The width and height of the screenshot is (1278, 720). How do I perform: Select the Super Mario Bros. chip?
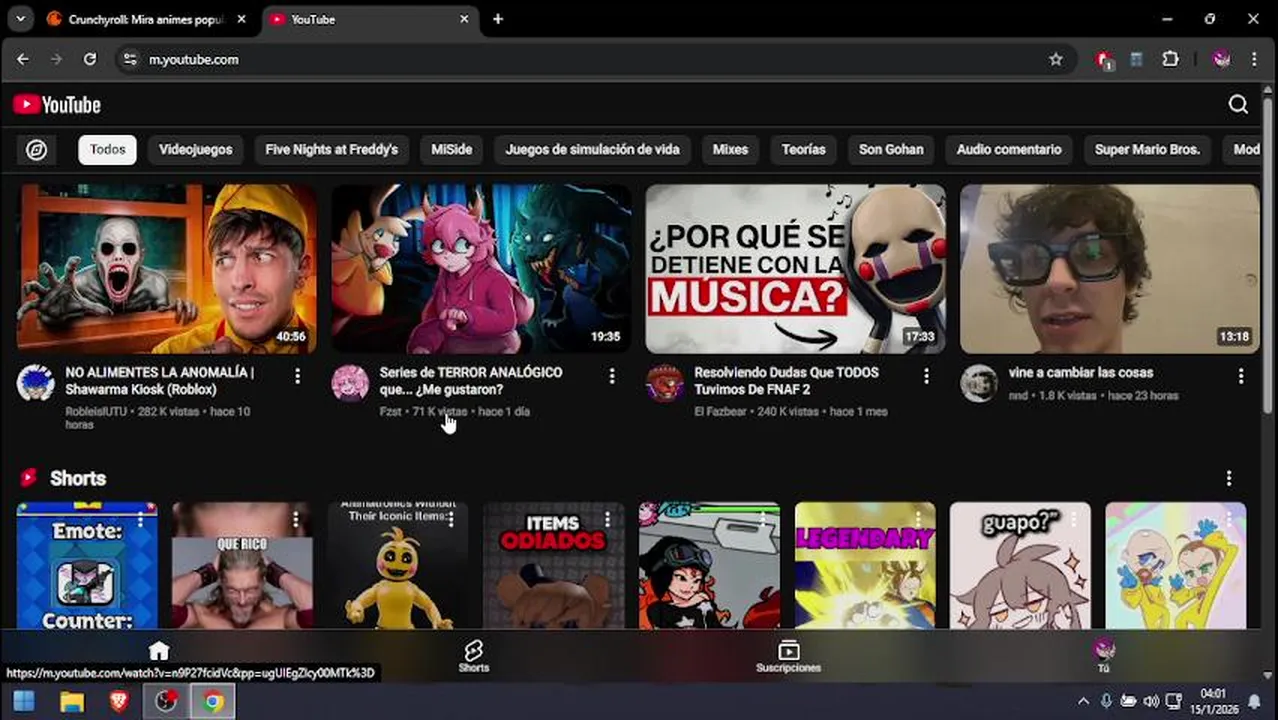pyautogui.click(x=1147, y=150)
